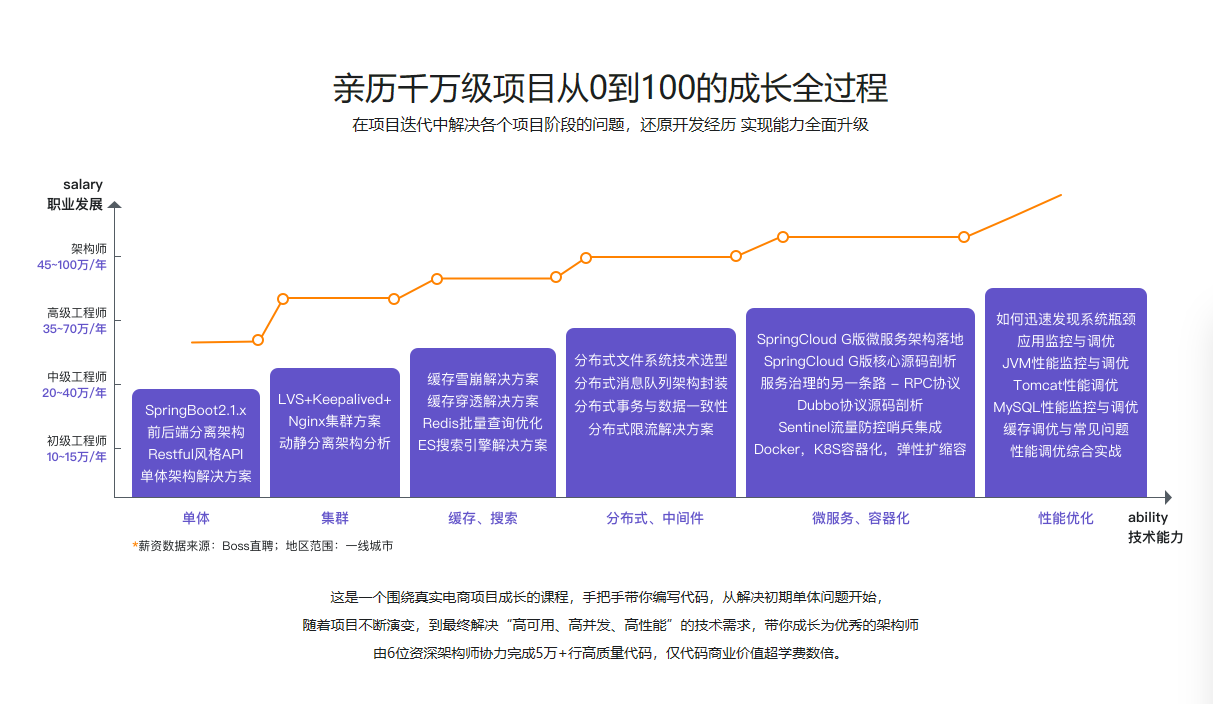Click SpringBoot2.1.x in the first block
Image resolution: width=1213 pixels, height=704 pixels.
pyautogui.click(x=196, y=410)
